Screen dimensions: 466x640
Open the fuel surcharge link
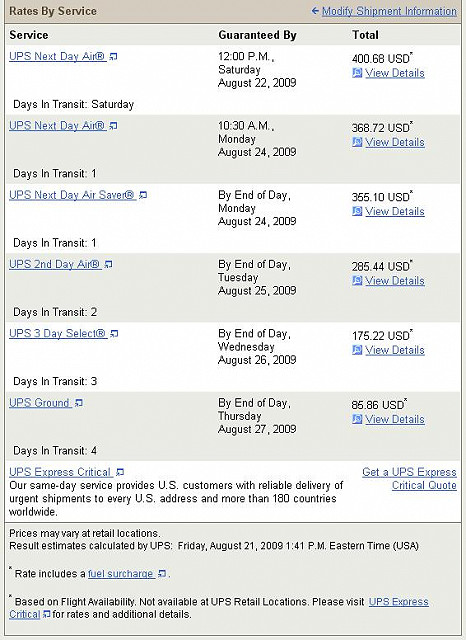[120, 573]
